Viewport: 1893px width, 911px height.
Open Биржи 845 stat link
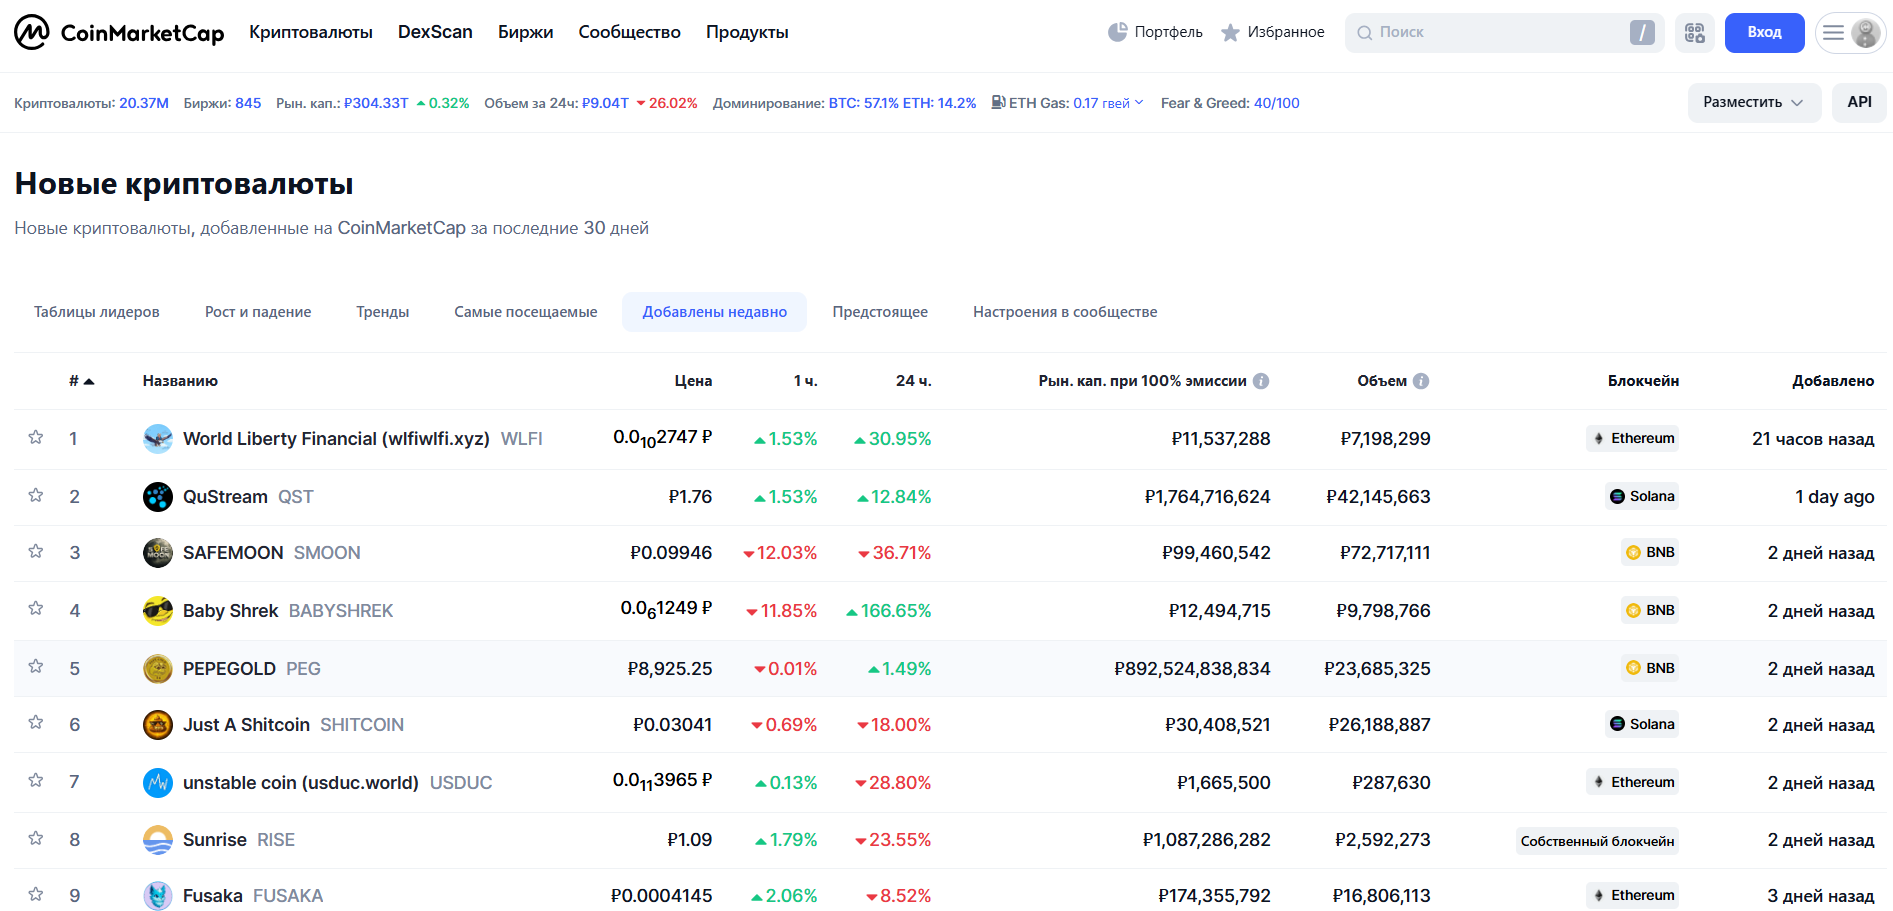[x=248, y=103]
